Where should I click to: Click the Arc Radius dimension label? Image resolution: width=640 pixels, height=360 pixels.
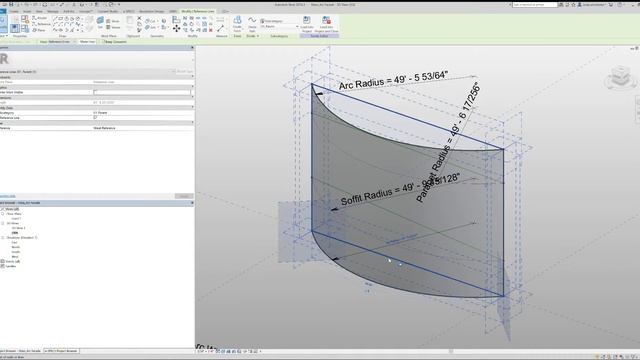coord(393,80)
